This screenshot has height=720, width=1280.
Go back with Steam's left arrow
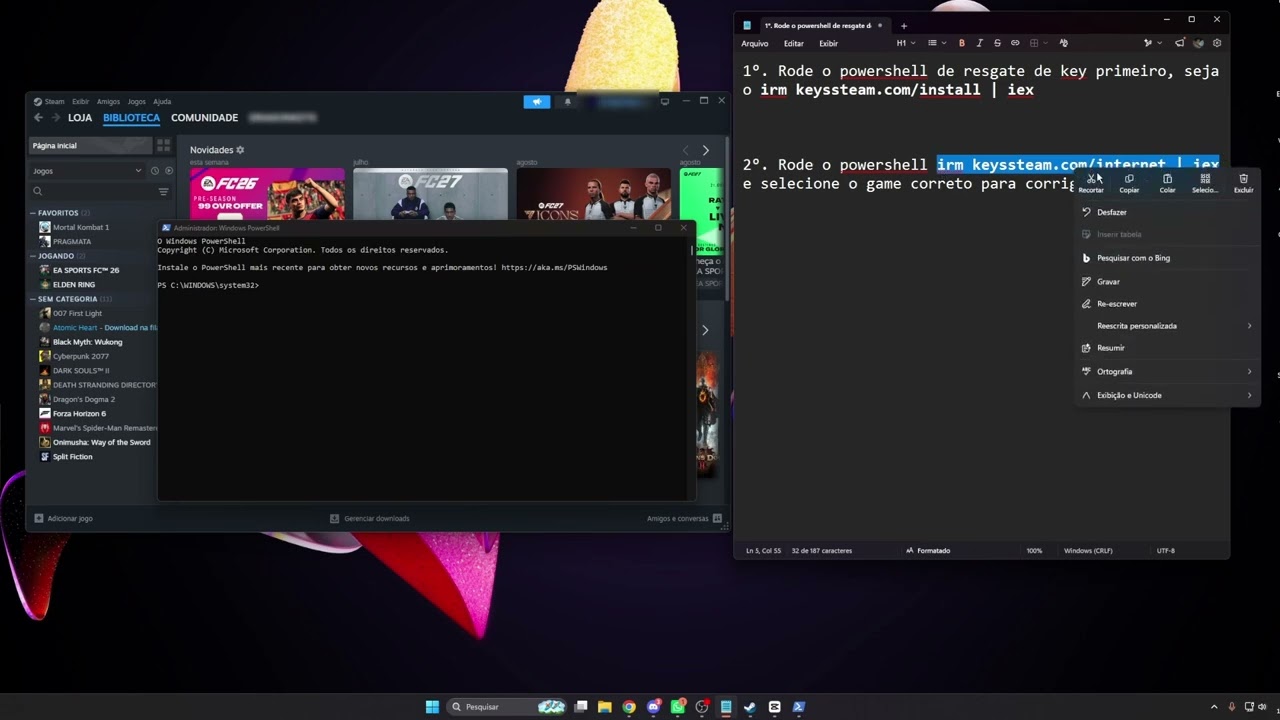click(x=39, y=118)
